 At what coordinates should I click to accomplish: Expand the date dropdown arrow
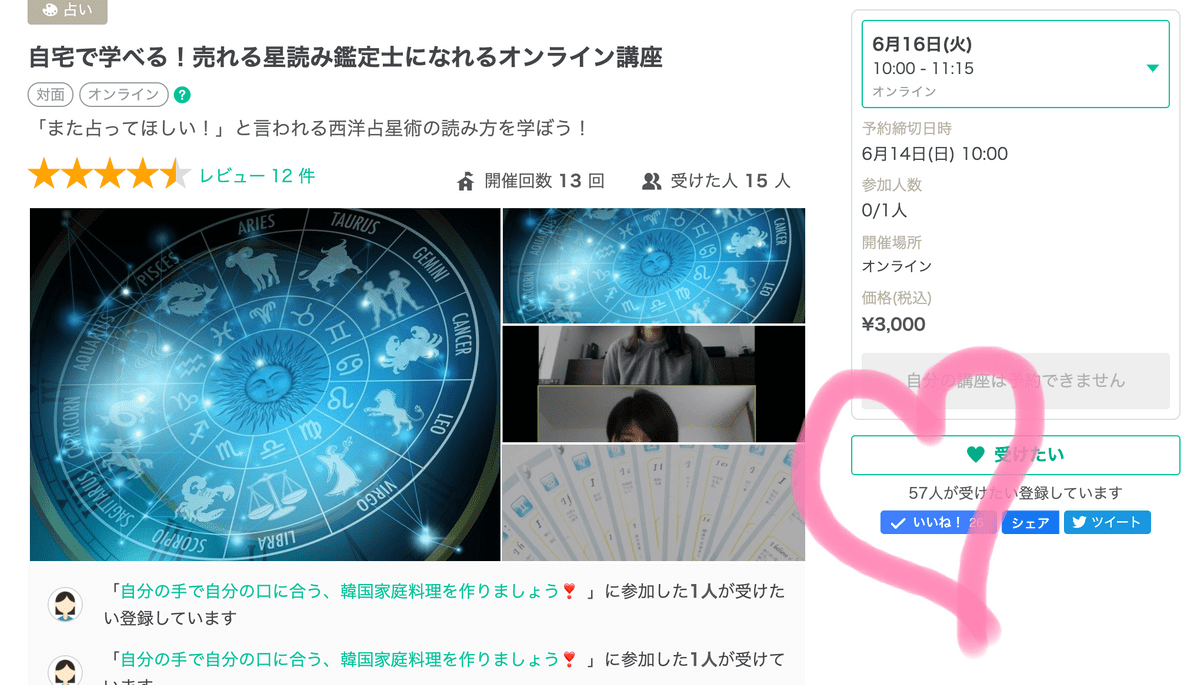coord(1152,68)
